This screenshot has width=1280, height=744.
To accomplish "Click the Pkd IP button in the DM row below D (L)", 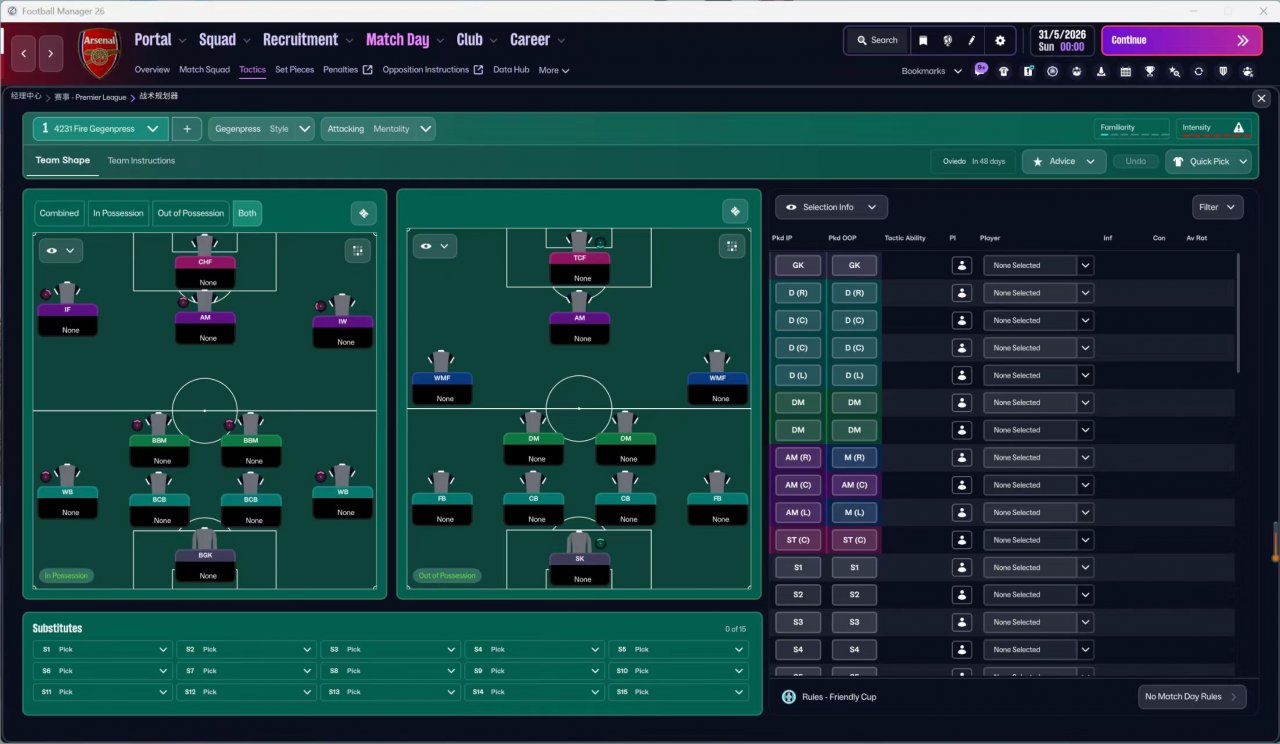I will (798, 403).
